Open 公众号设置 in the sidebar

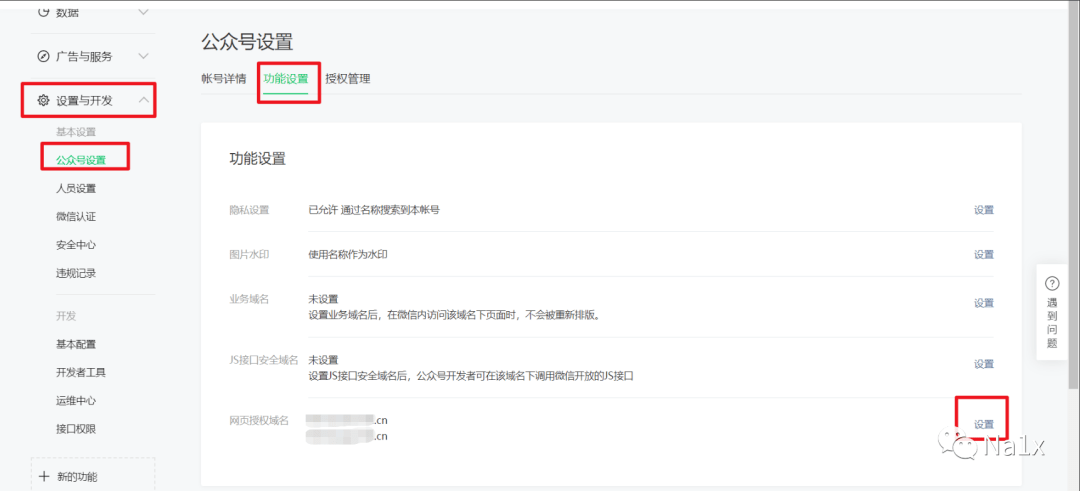[81, 160]
